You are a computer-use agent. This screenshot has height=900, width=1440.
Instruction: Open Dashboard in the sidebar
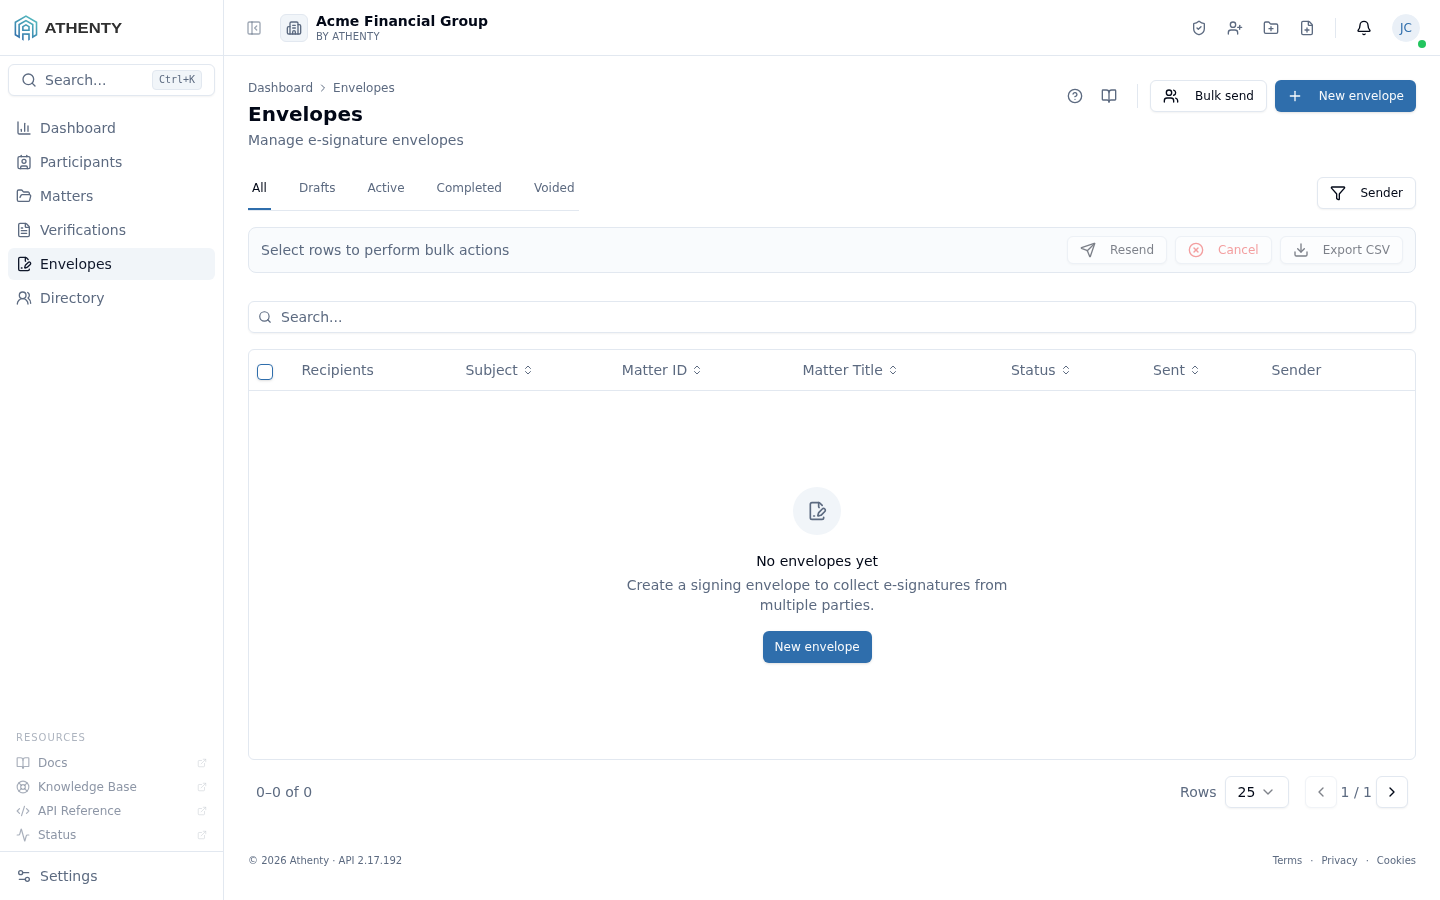111,128
